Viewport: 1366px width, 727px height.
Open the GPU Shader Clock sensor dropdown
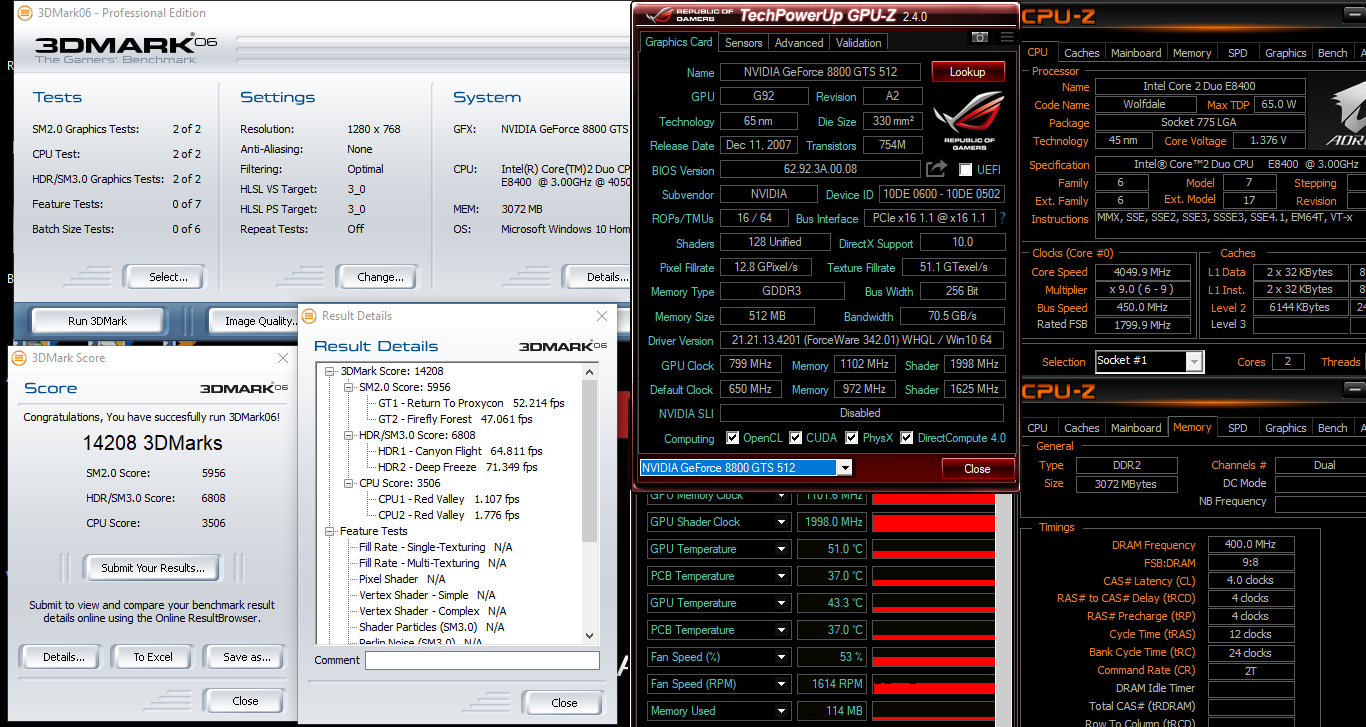781,522
